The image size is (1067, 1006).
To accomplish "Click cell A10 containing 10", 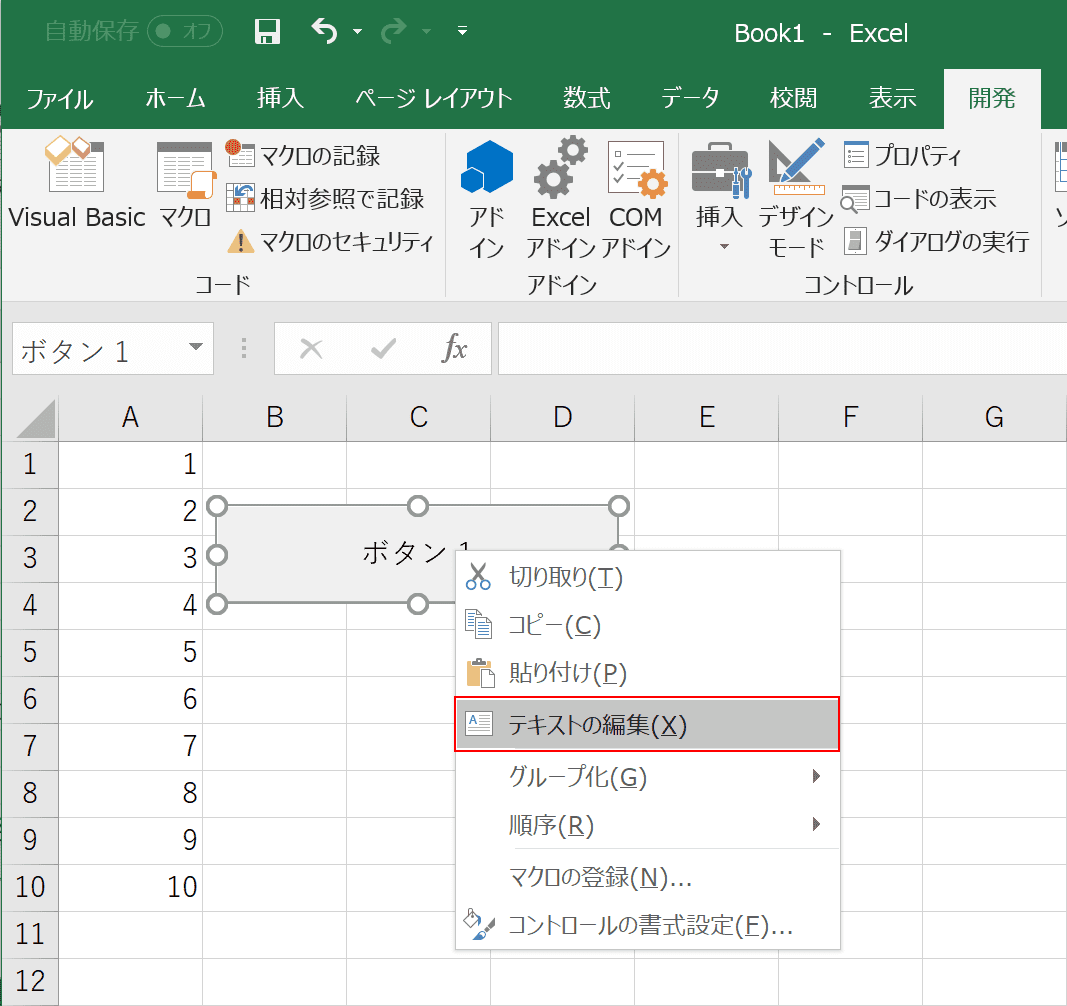I will tap(131, 887).
